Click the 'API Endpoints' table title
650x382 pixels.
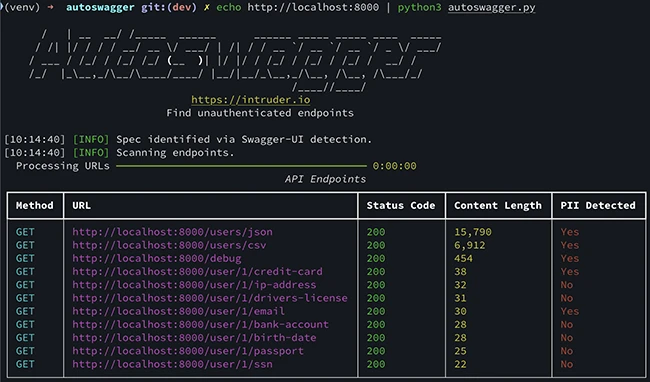325,179
